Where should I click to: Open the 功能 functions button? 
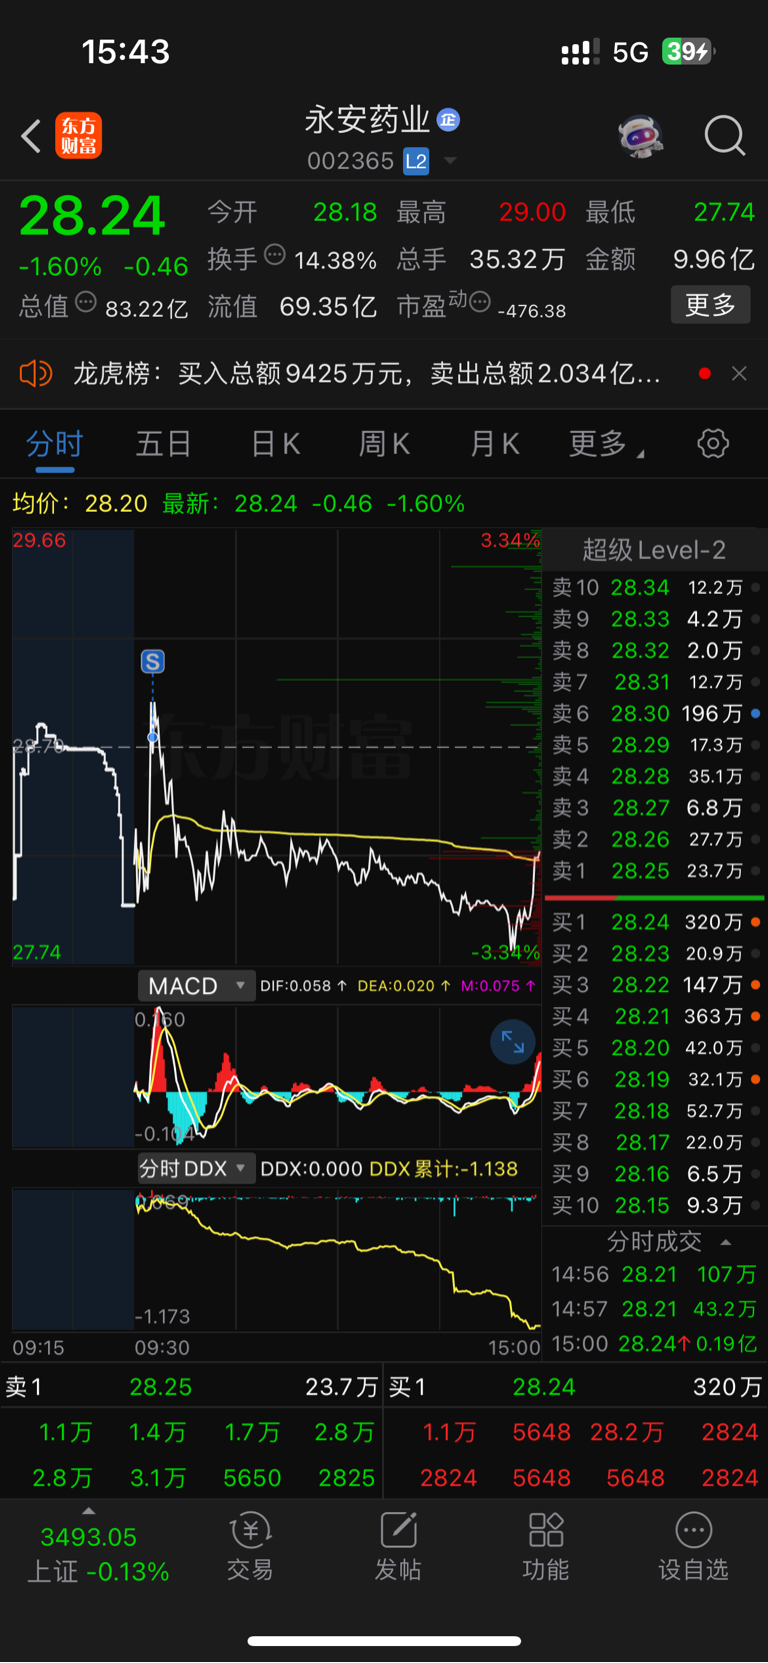pos(545,1547)
